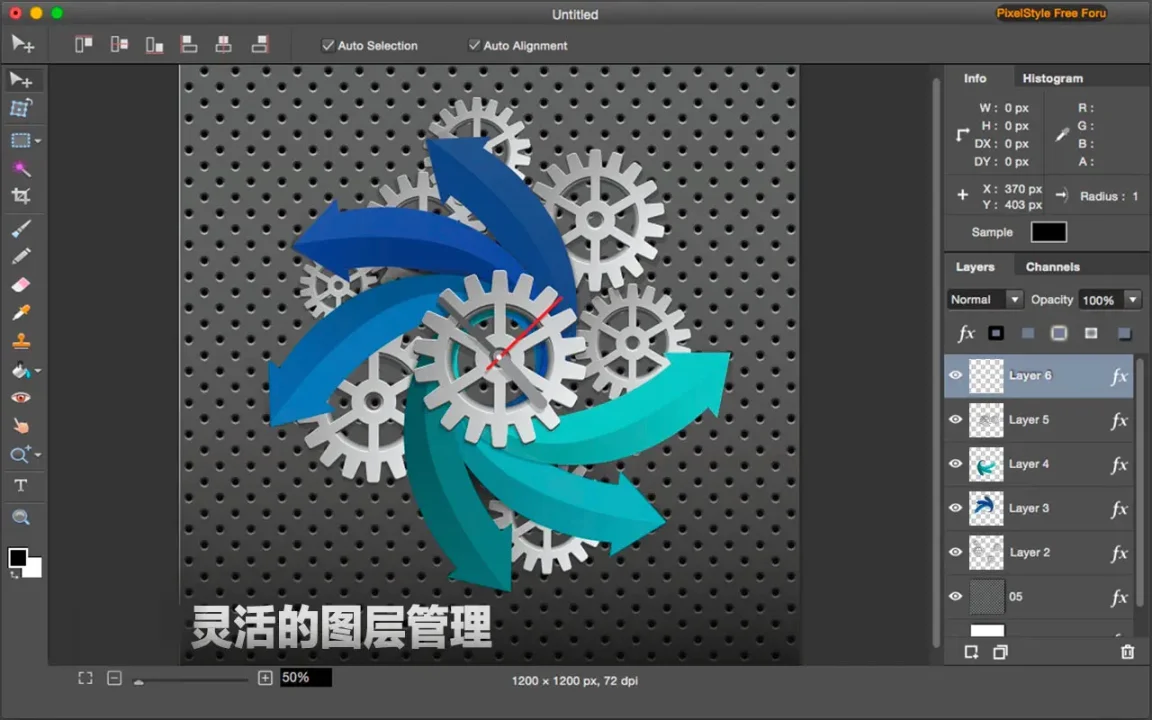Open the Opacity 100% dropdown
The image size is (1152, 720).
coord(1109,300)
